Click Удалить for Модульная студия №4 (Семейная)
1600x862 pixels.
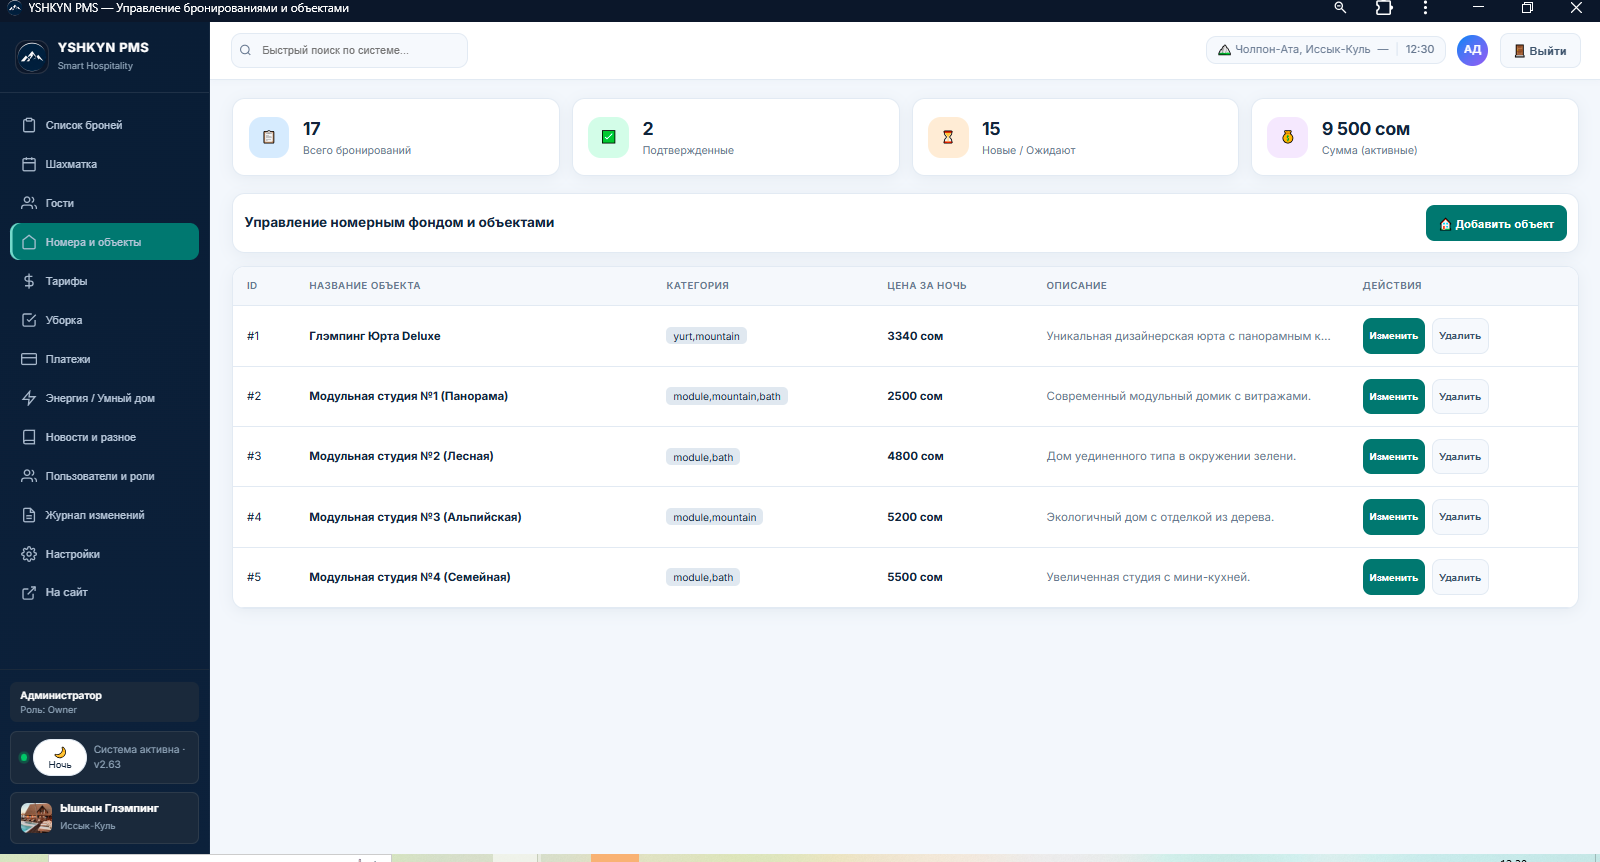(x=1460, y=577)
